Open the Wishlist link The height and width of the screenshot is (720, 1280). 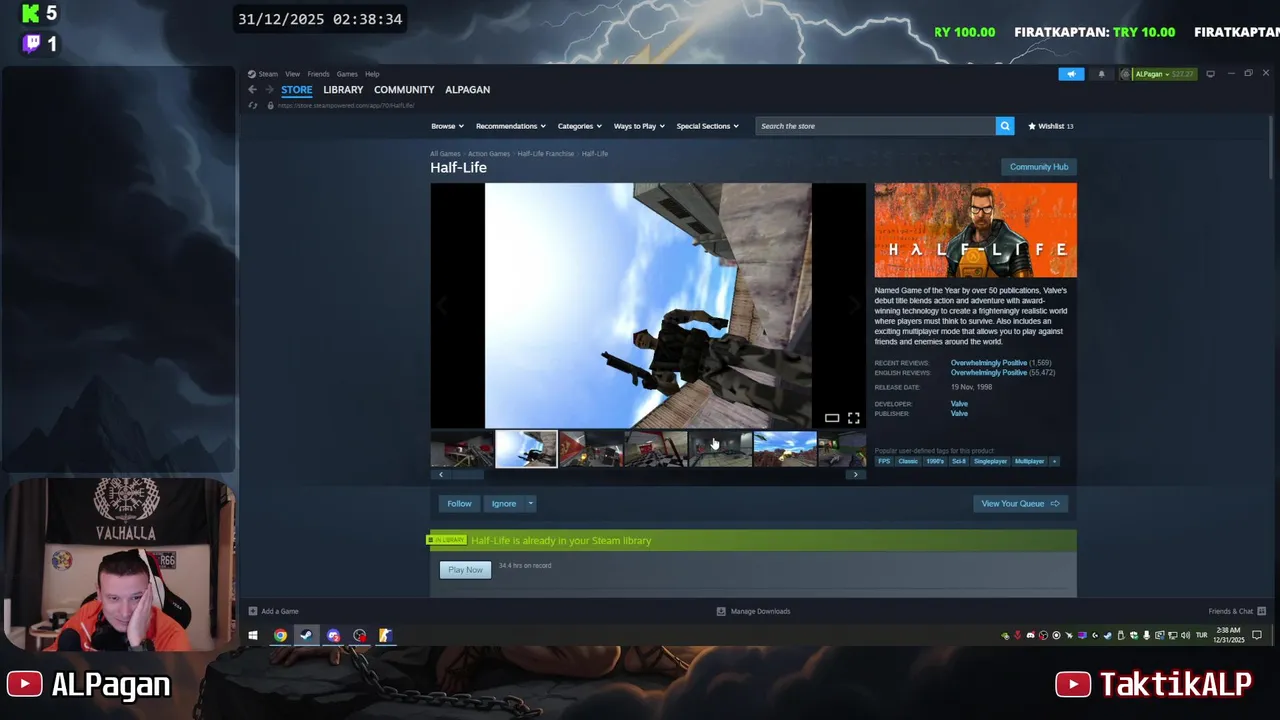click(x=1051, y=126)
